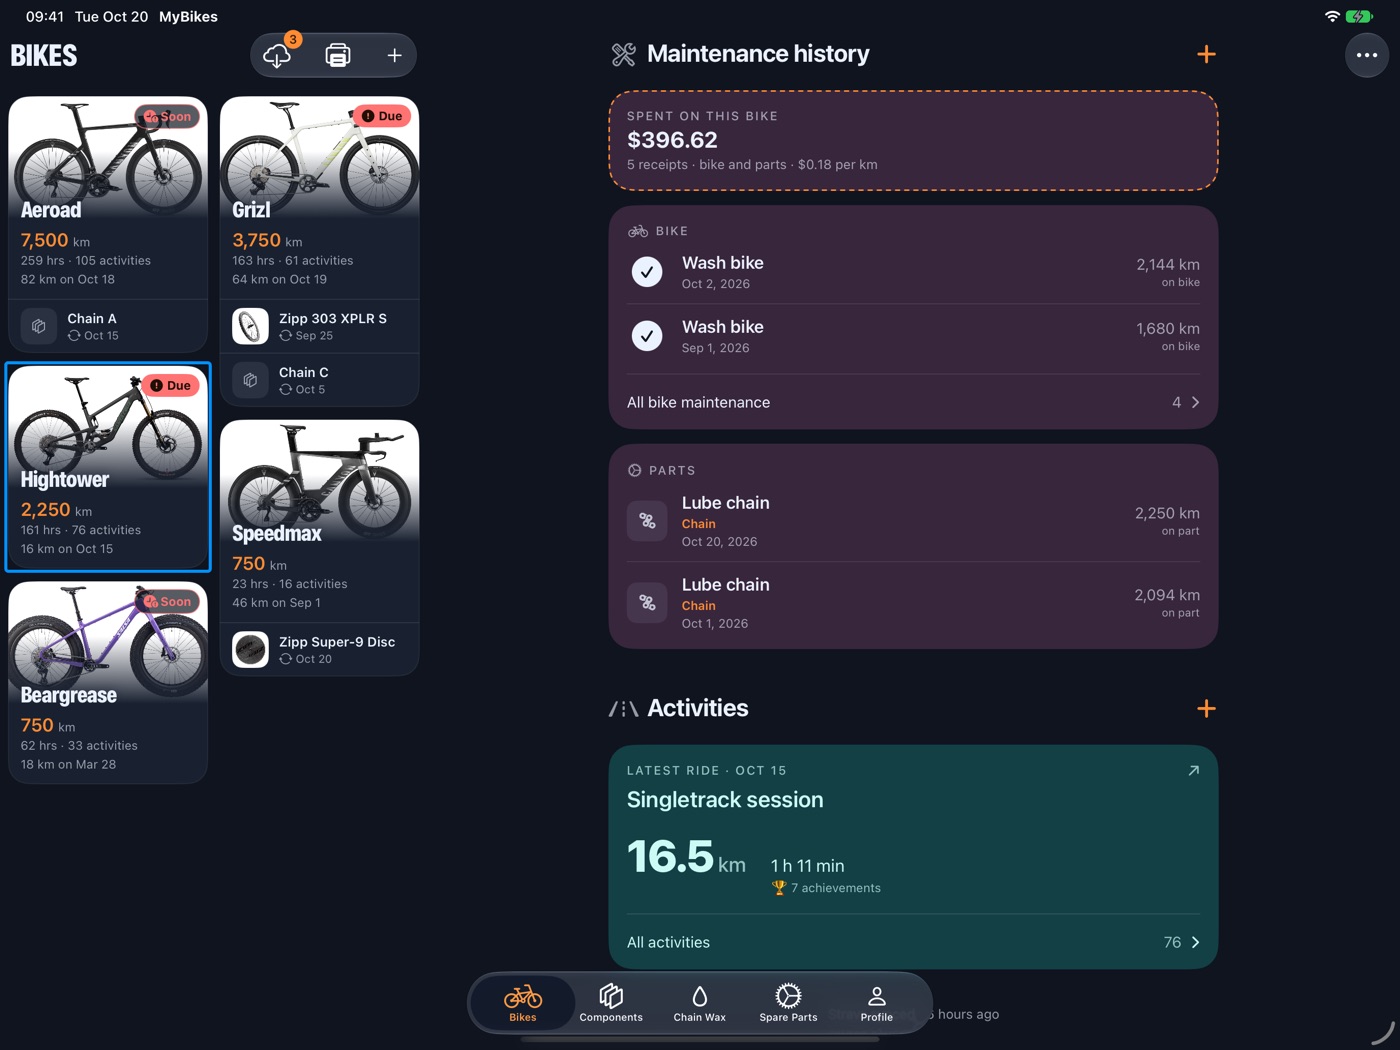Click the '2,144 km' on bike value
1400x1050 pixels.
coord(1167,265)
